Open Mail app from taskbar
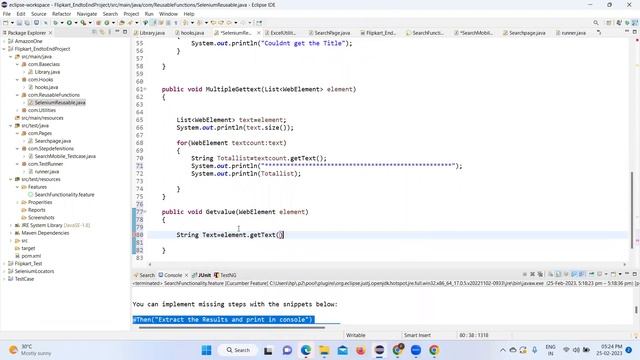The width and height of the screenshot is (640, 360). click(342, 350)
